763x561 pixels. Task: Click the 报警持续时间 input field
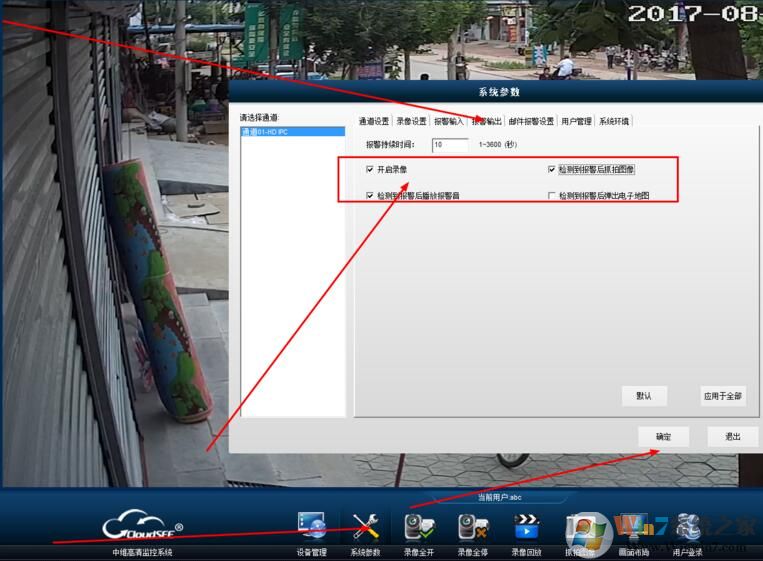pos(450,145)
